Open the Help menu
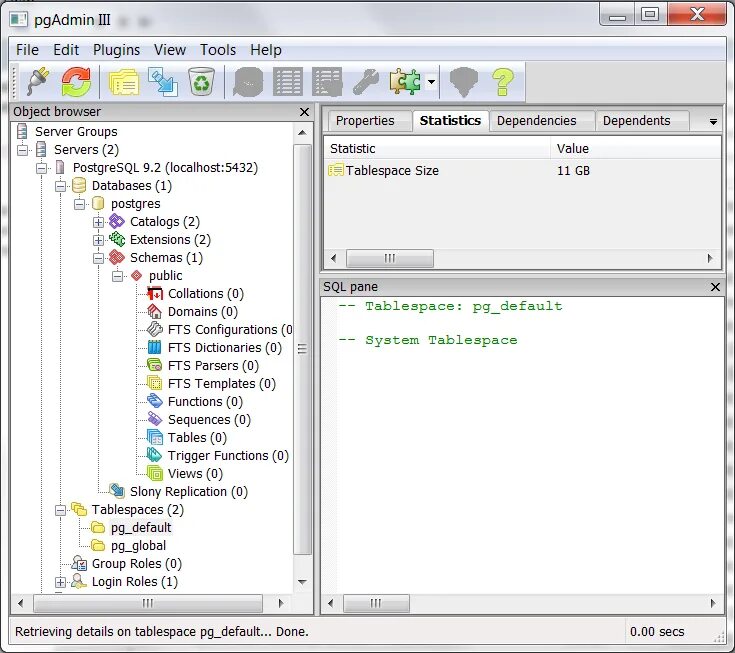This screenshot has height=653, width=735. pos(266,50)
